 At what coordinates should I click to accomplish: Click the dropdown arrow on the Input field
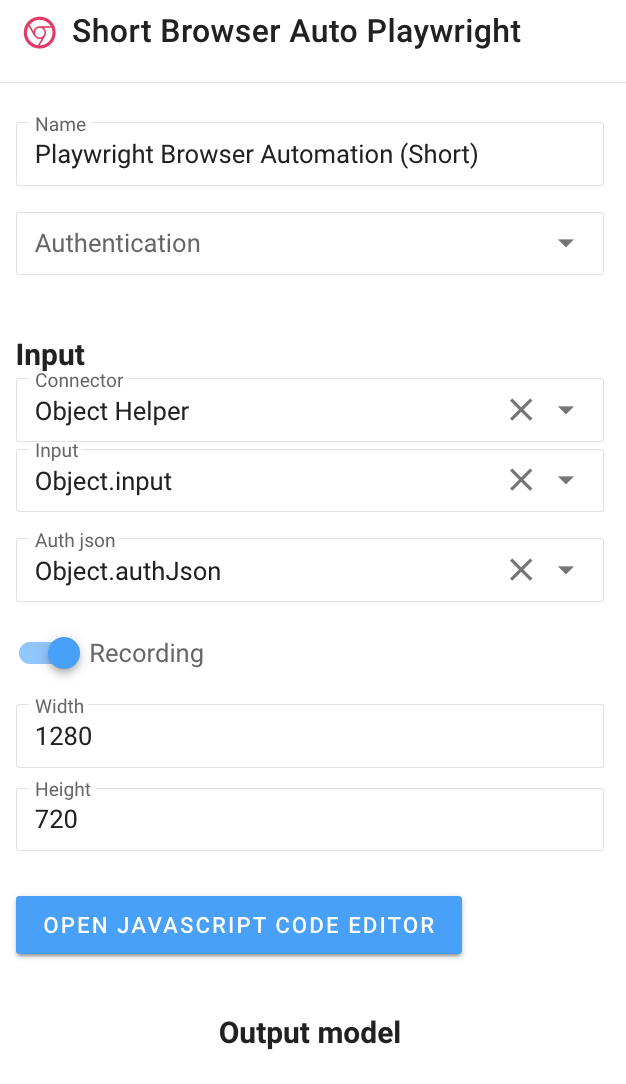(566, 480)
